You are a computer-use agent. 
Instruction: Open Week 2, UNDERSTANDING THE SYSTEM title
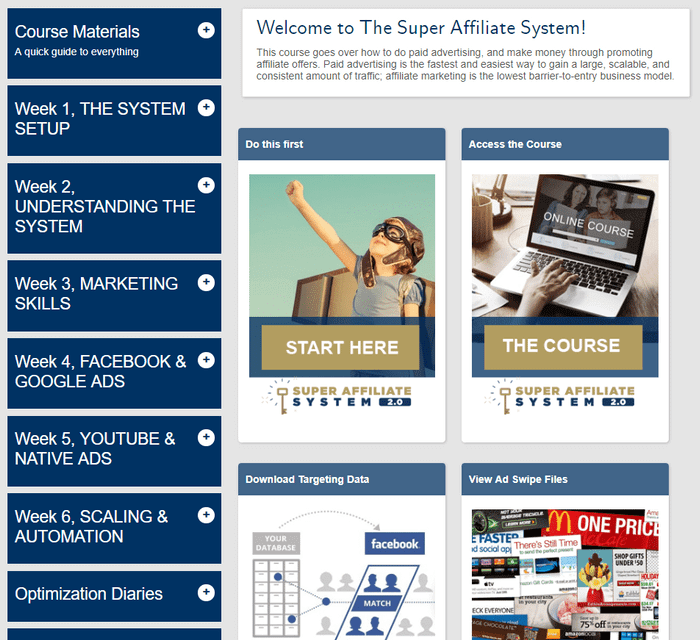(105, 206)
